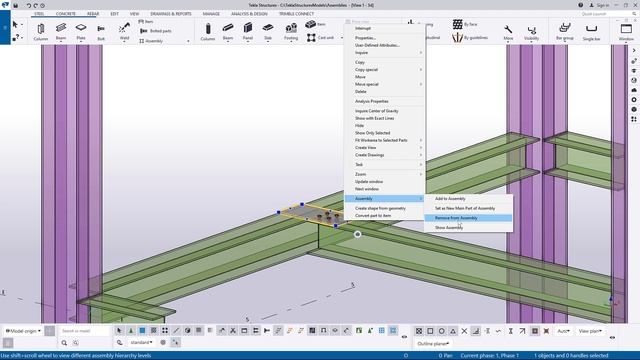Toggle the scissors select cuts switch

pos(233,331)
